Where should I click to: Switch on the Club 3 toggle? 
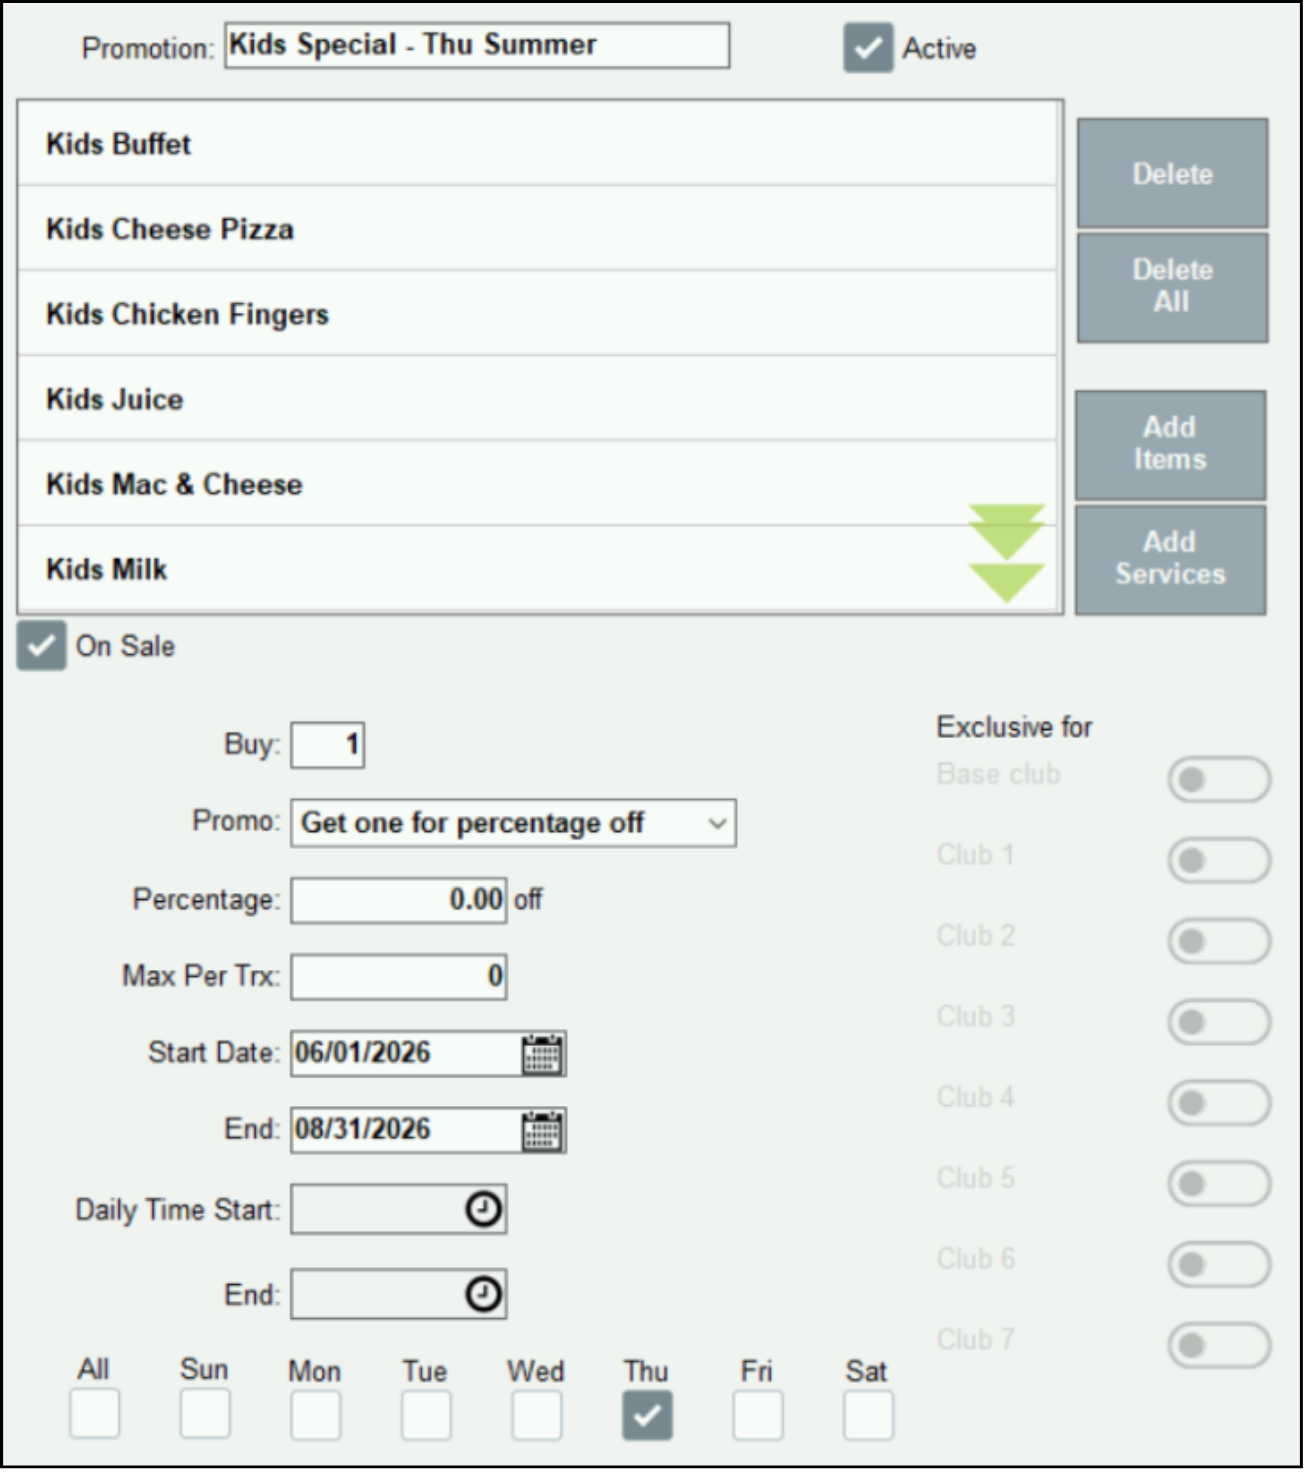click(1219, 1022)
